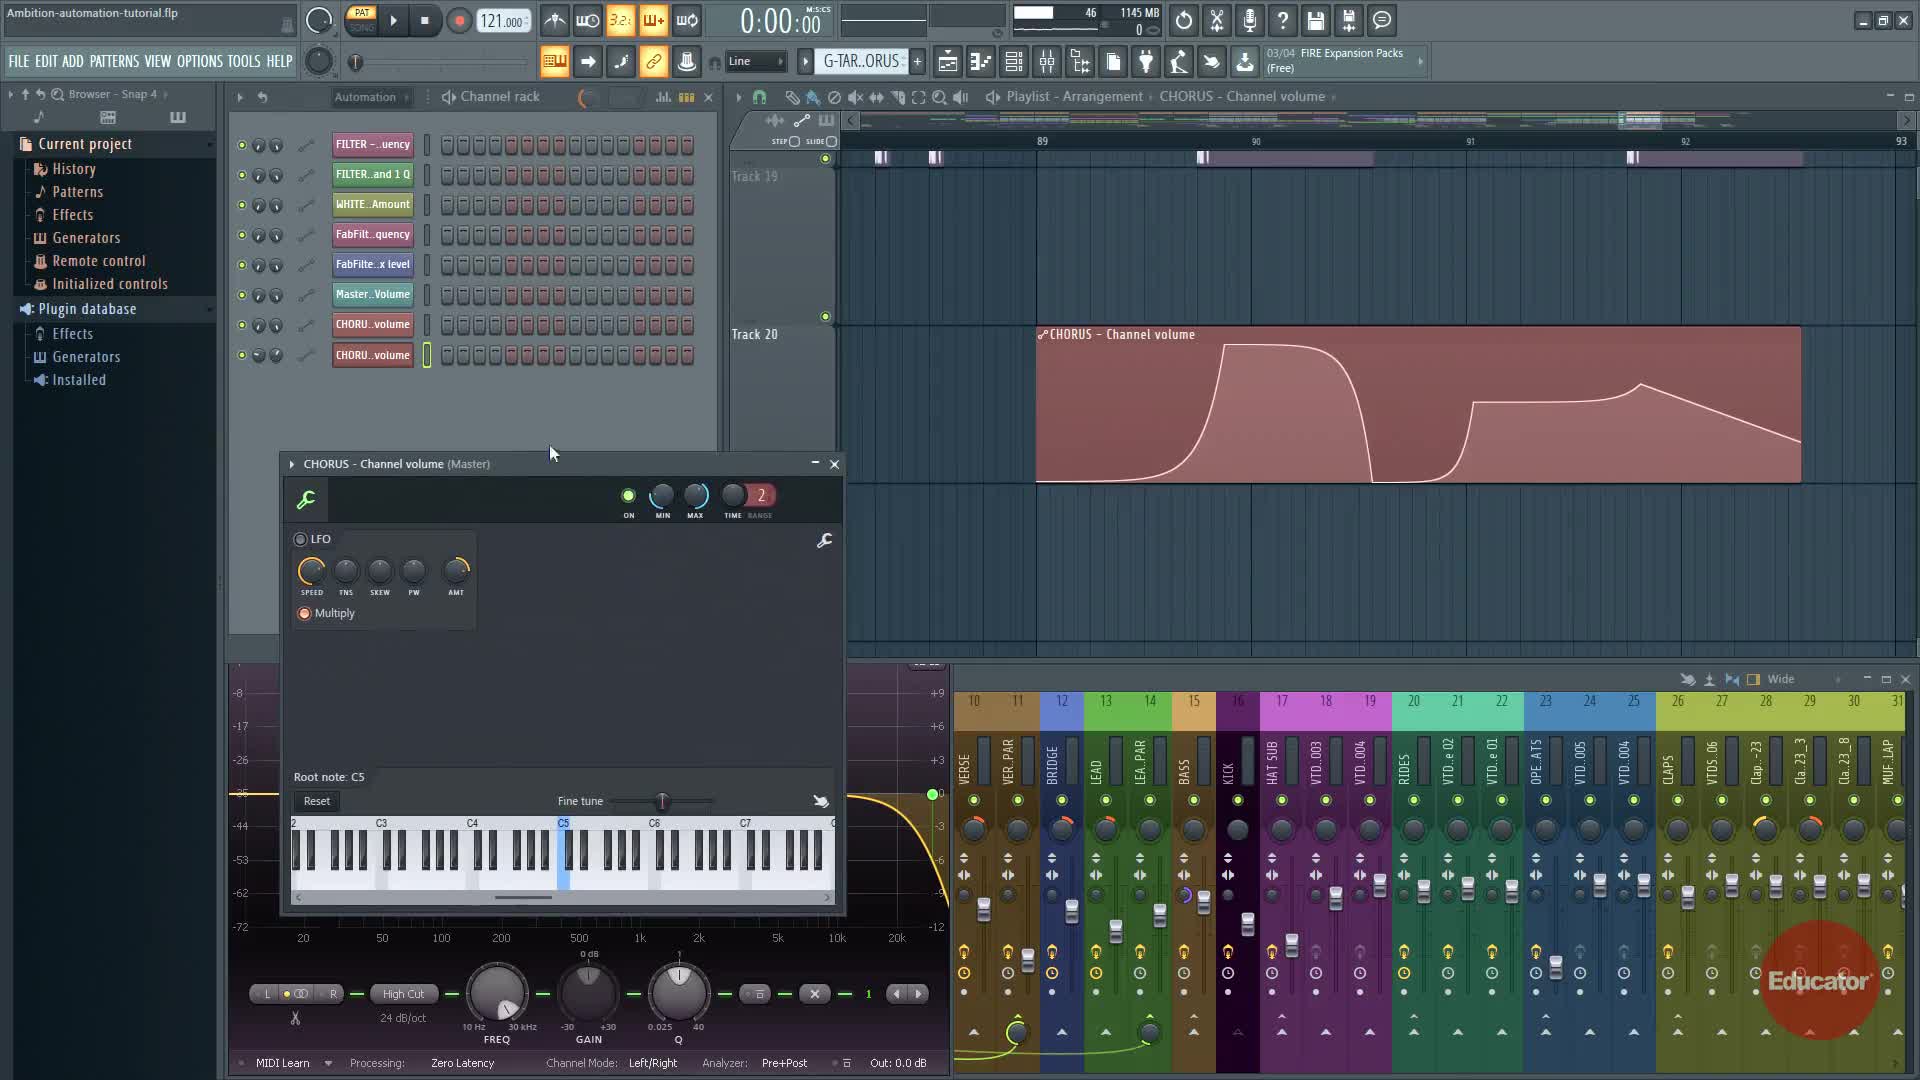The image size is (1920, 1080).
Task: Click the microphone one-click recording icon
Action: pyautogui.click(x=1250, y=21)
